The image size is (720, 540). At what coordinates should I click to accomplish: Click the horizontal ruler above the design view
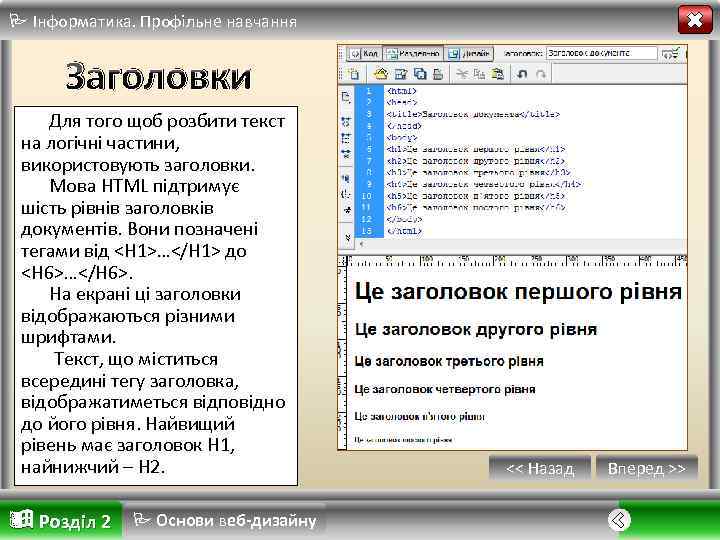(517, 261)
